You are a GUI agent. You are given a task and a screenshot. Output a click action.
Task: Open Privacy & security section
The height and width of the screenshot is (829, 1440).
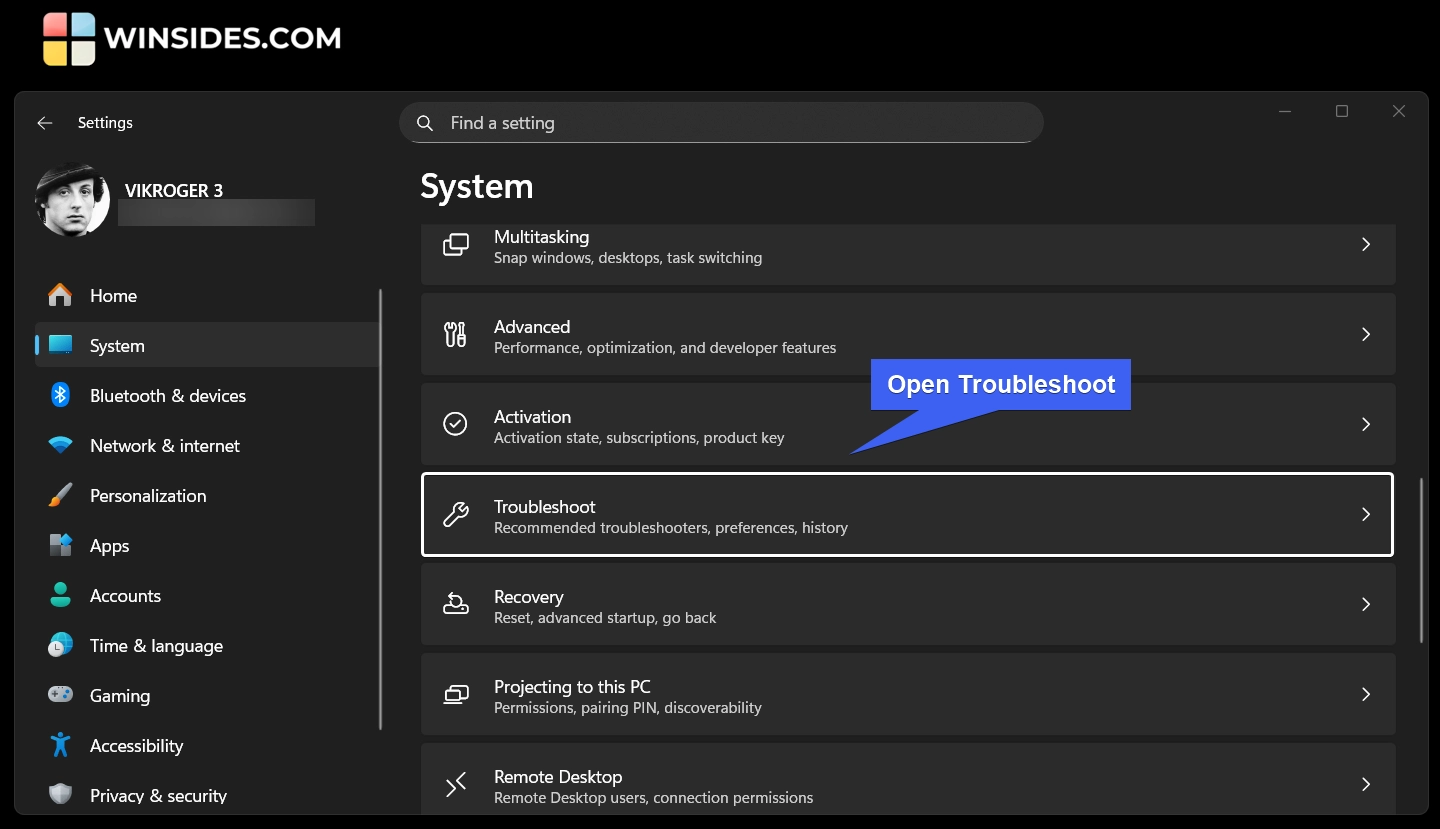point(158,796)
